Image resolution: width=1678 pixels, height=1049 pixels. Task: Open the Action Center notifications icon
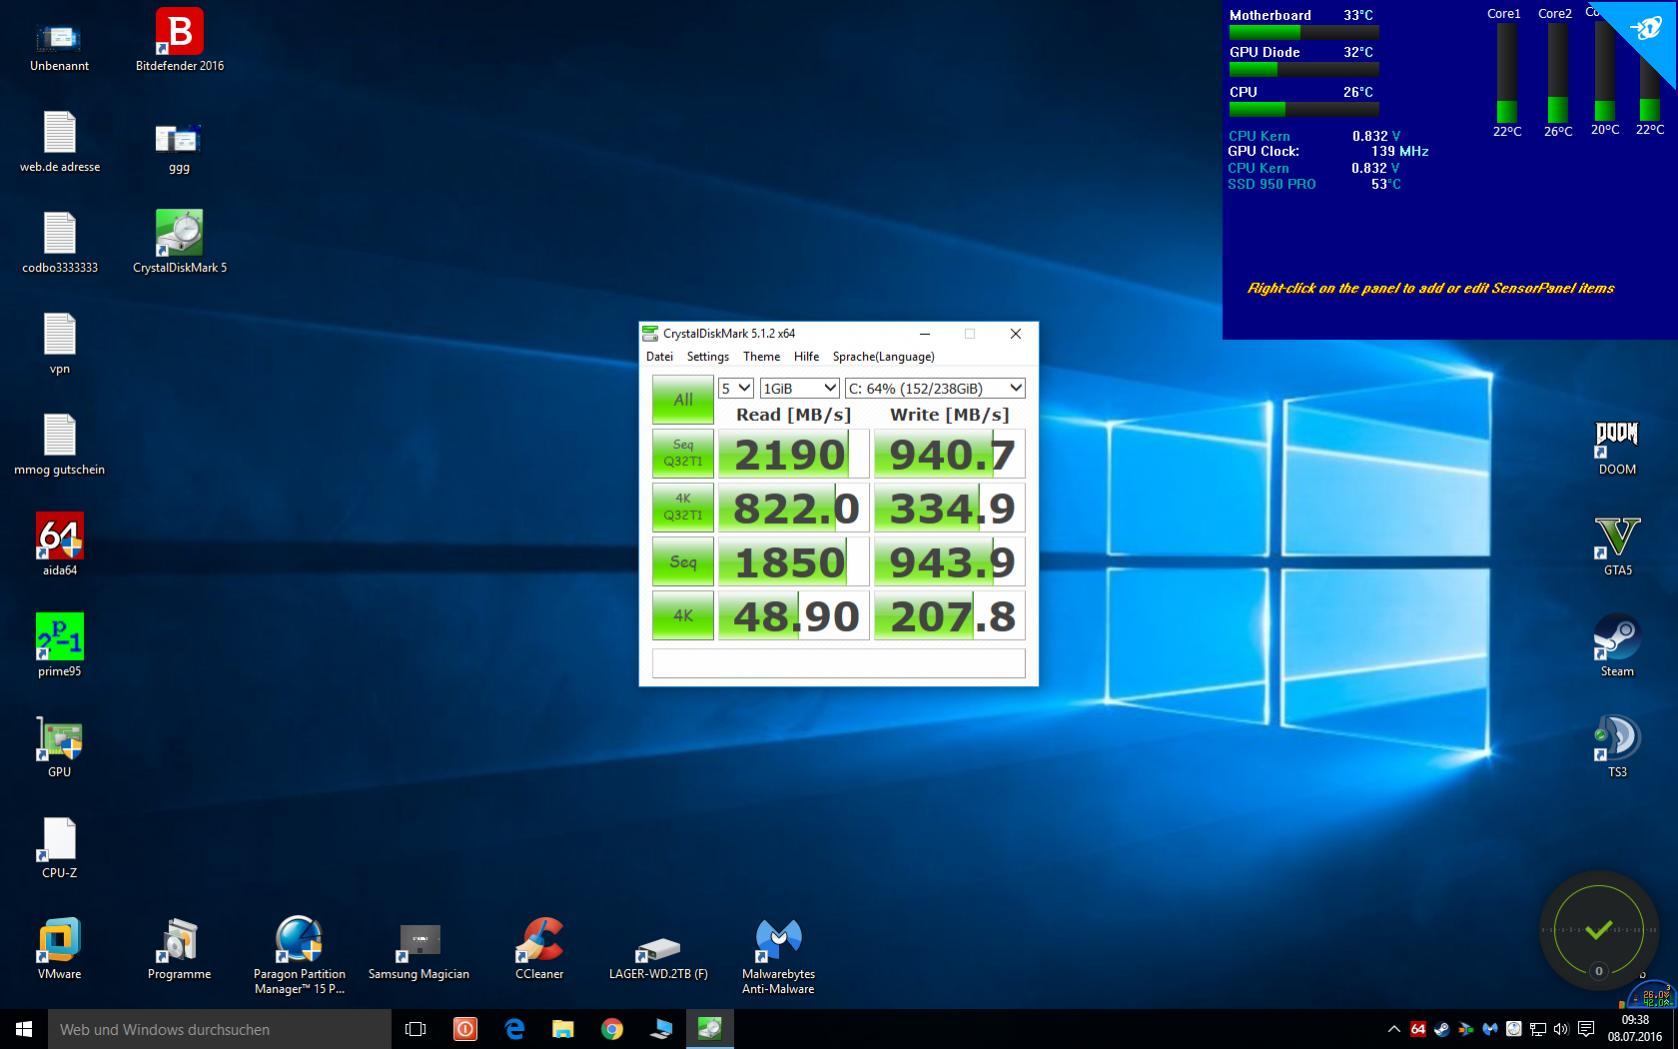1586,1029
